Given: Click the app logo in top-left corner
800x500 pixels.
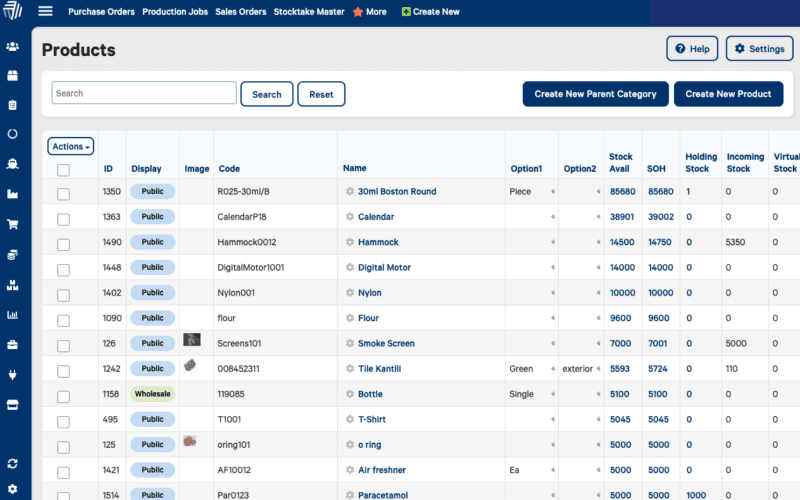Looking at the screenshot, I should click(x=12, y=10).
